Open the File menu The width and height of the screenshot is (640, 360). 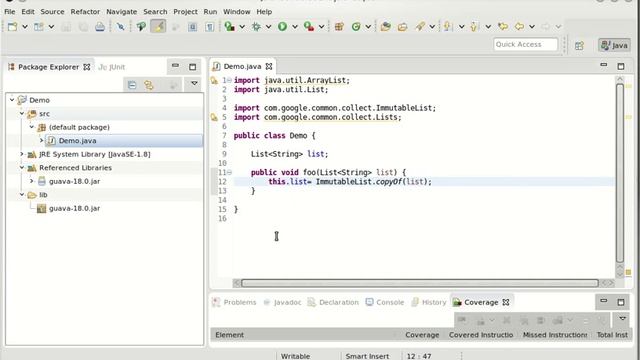9,12
